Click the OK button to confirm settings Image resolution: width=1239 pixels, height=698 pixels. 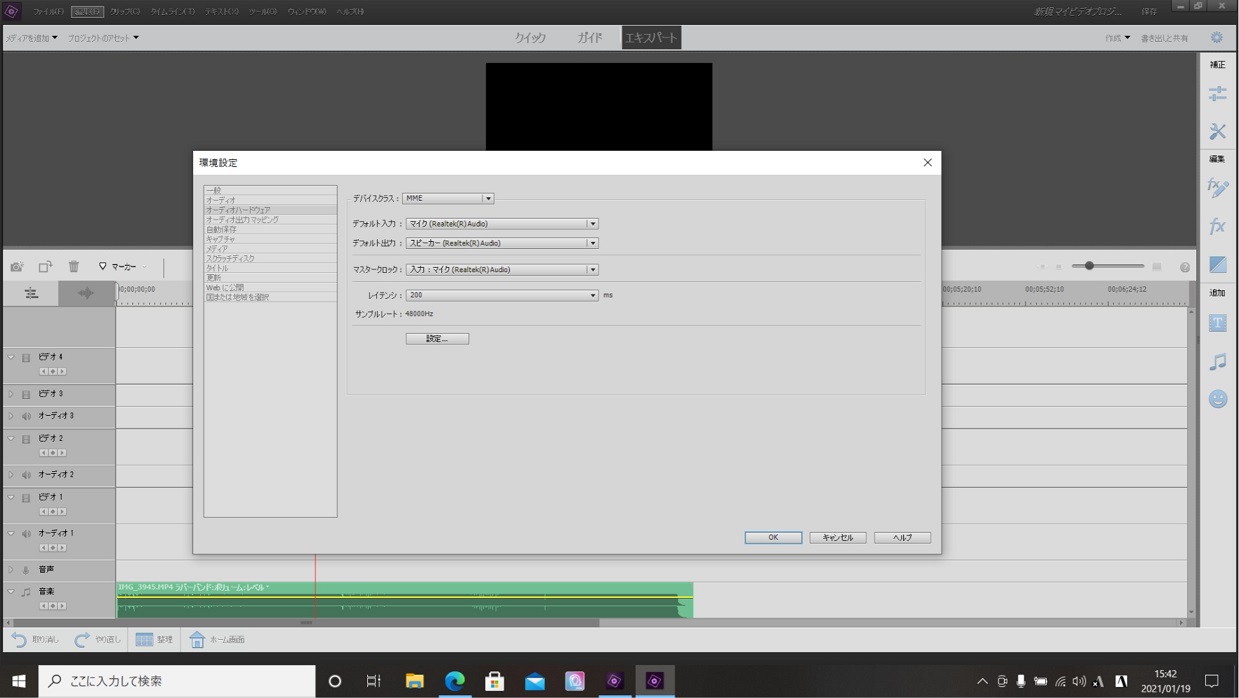771,537
